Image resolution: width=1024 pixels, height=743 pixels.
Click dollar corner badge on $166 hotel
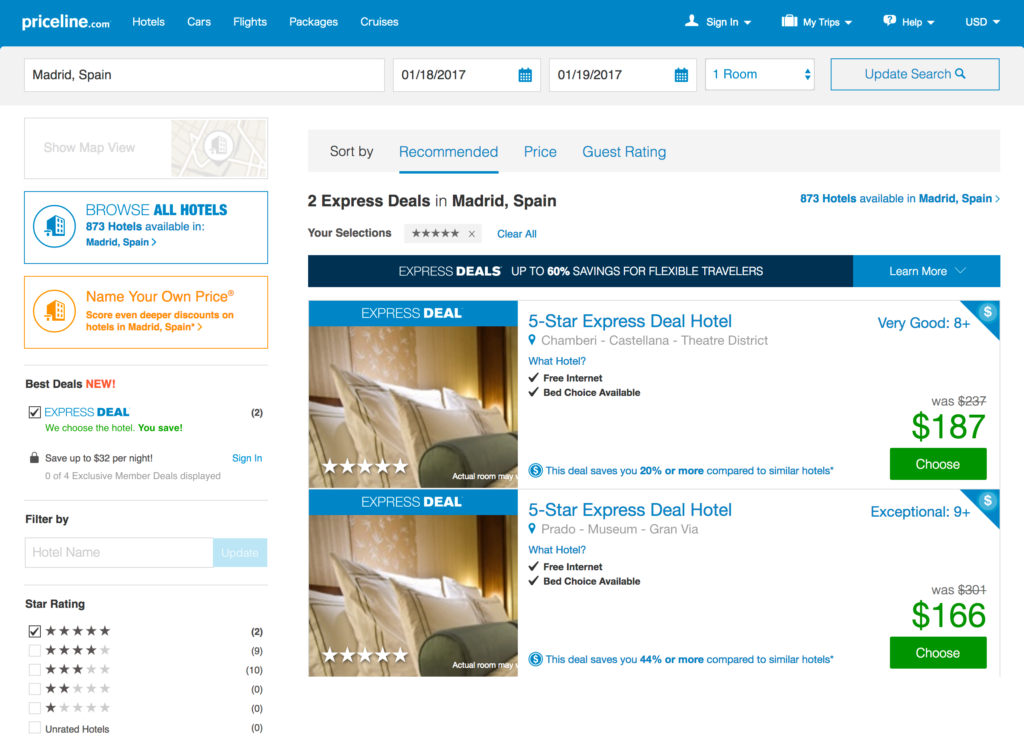tap(987, 501)
